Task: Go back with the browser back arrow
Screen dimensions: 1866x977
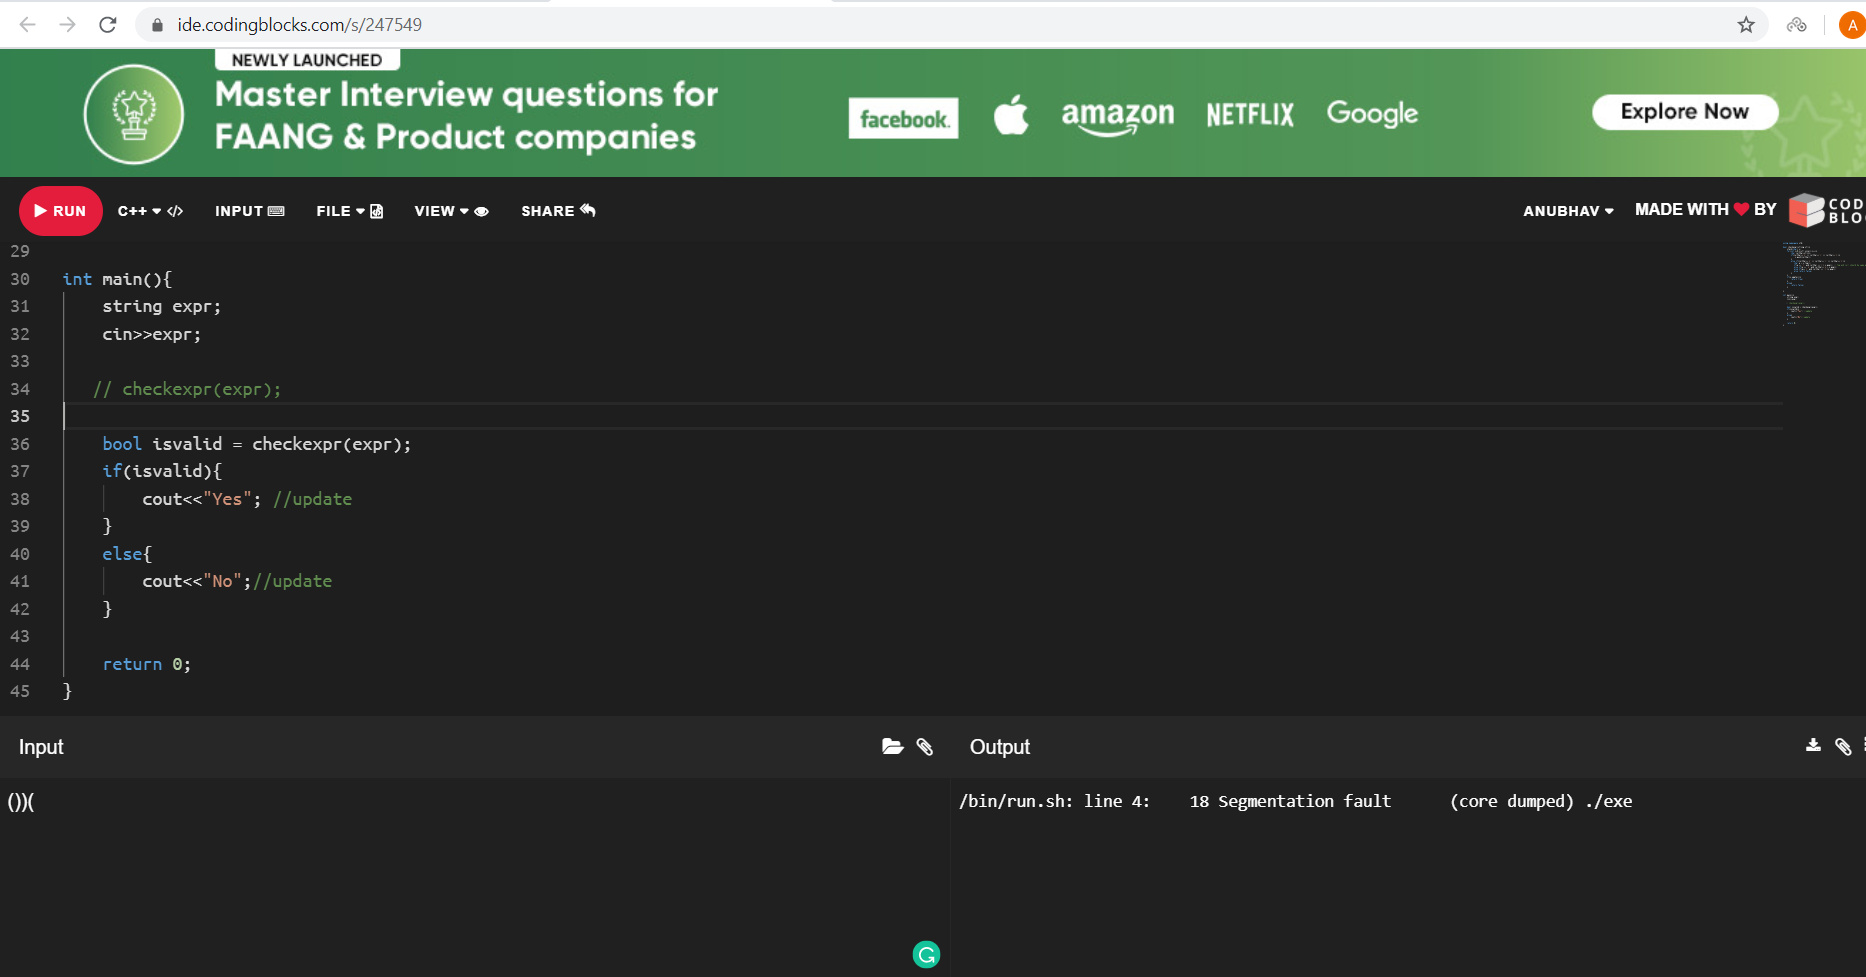Action: (x=28, y=24)
